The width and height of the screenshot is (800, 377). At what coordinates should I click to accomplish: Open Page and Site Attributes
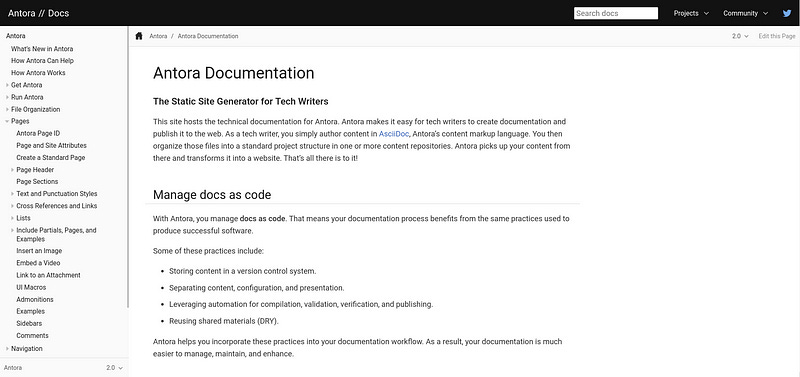pyautogui.click(x=52, y=145)
